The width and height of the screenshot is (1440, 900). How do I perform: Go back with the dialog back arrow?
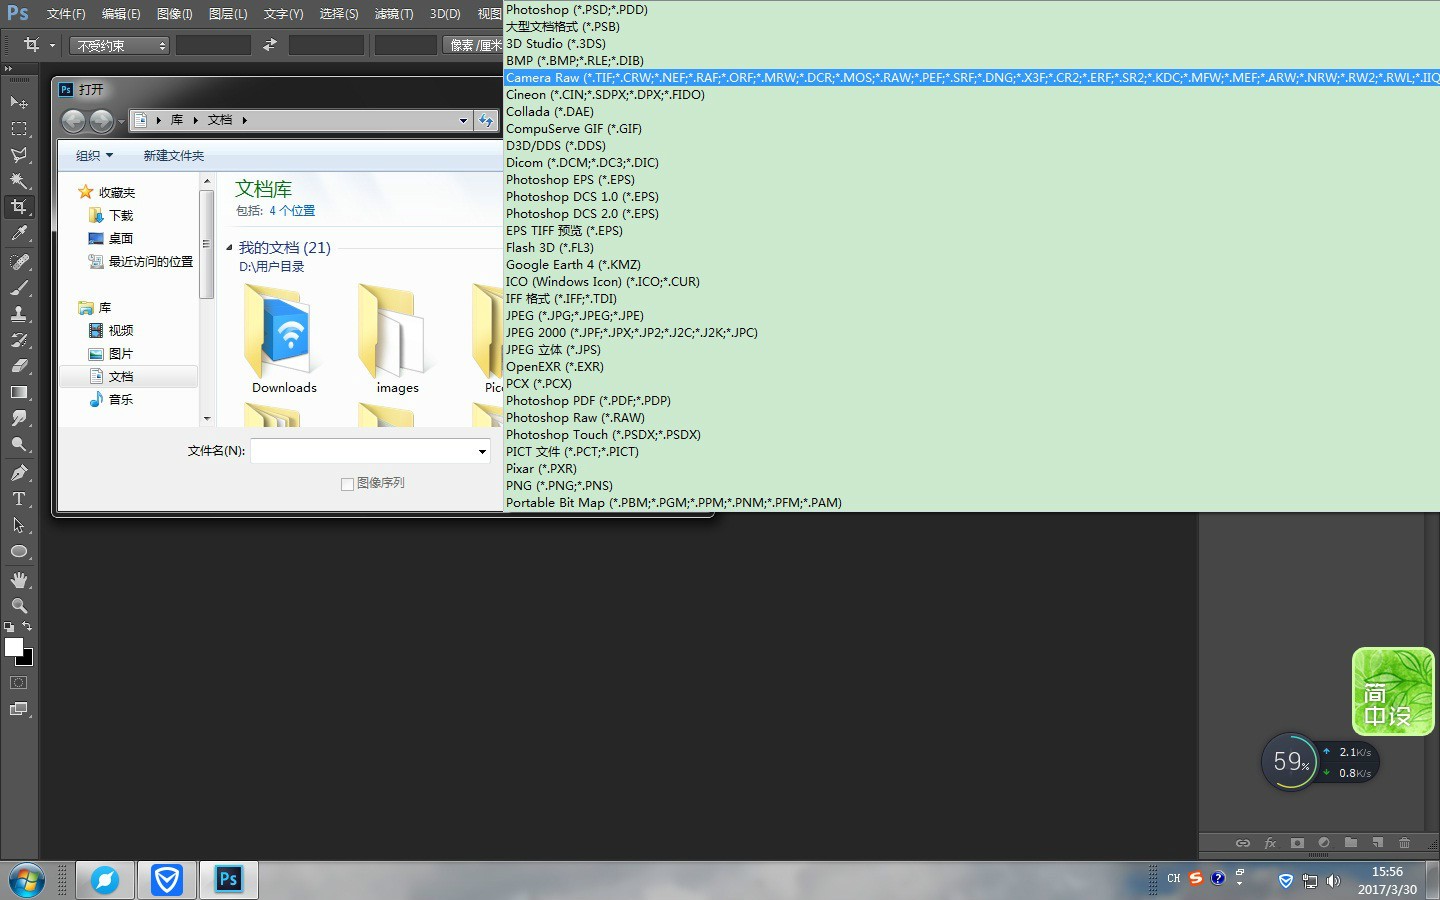(73, 121)
